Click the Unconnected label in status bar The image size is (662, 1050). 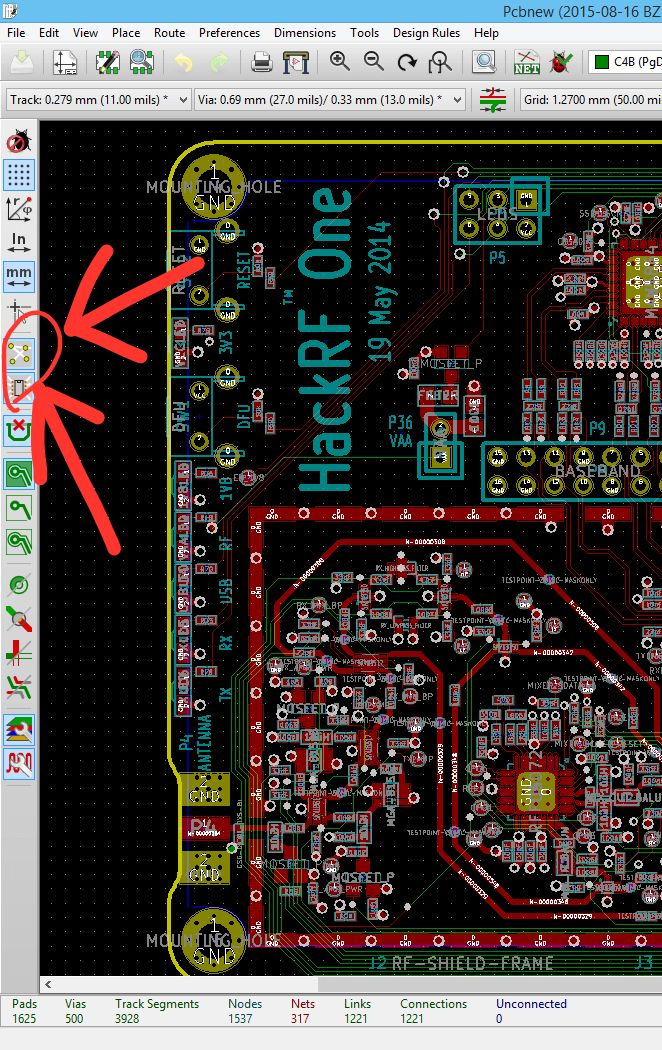point(531,1003)
